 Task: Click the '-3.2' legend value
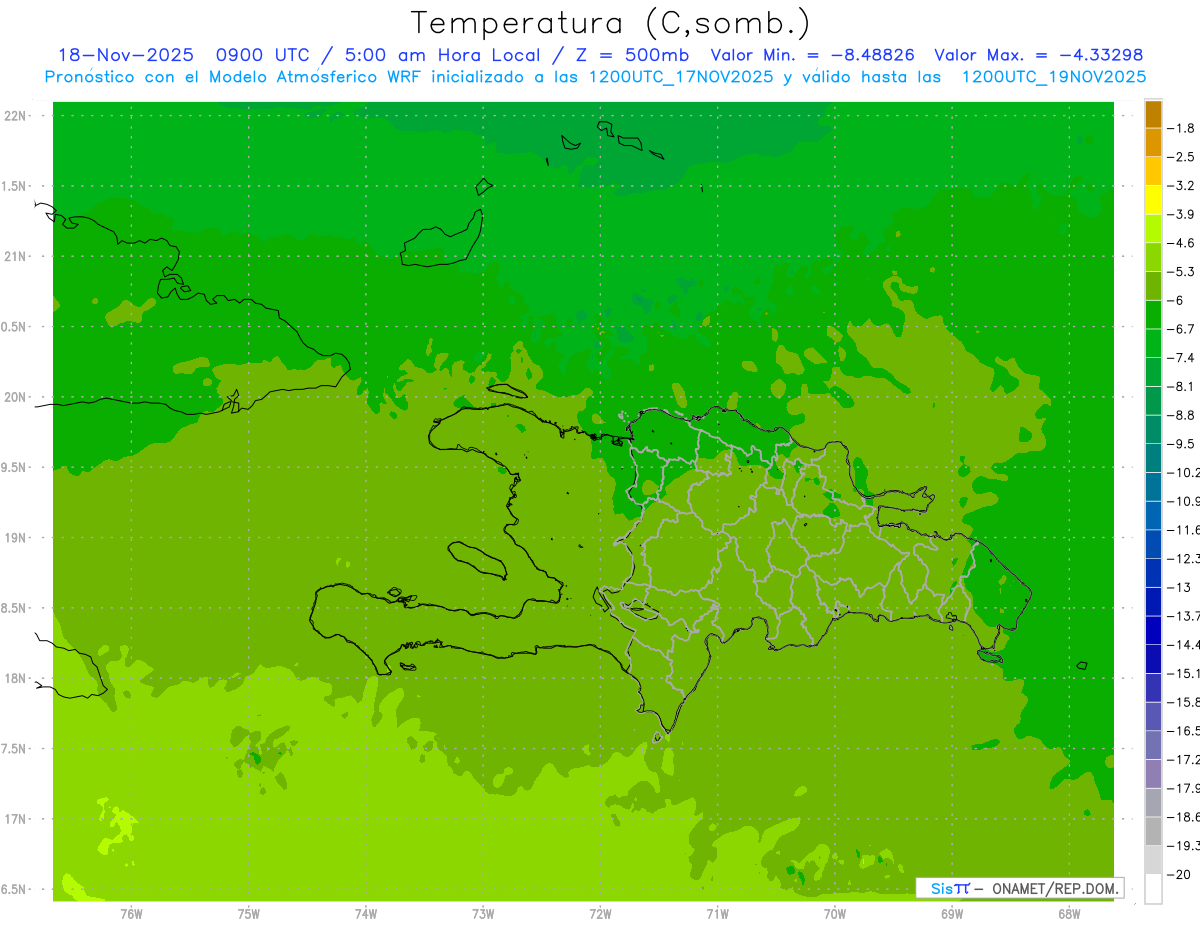pos(1182,186)
